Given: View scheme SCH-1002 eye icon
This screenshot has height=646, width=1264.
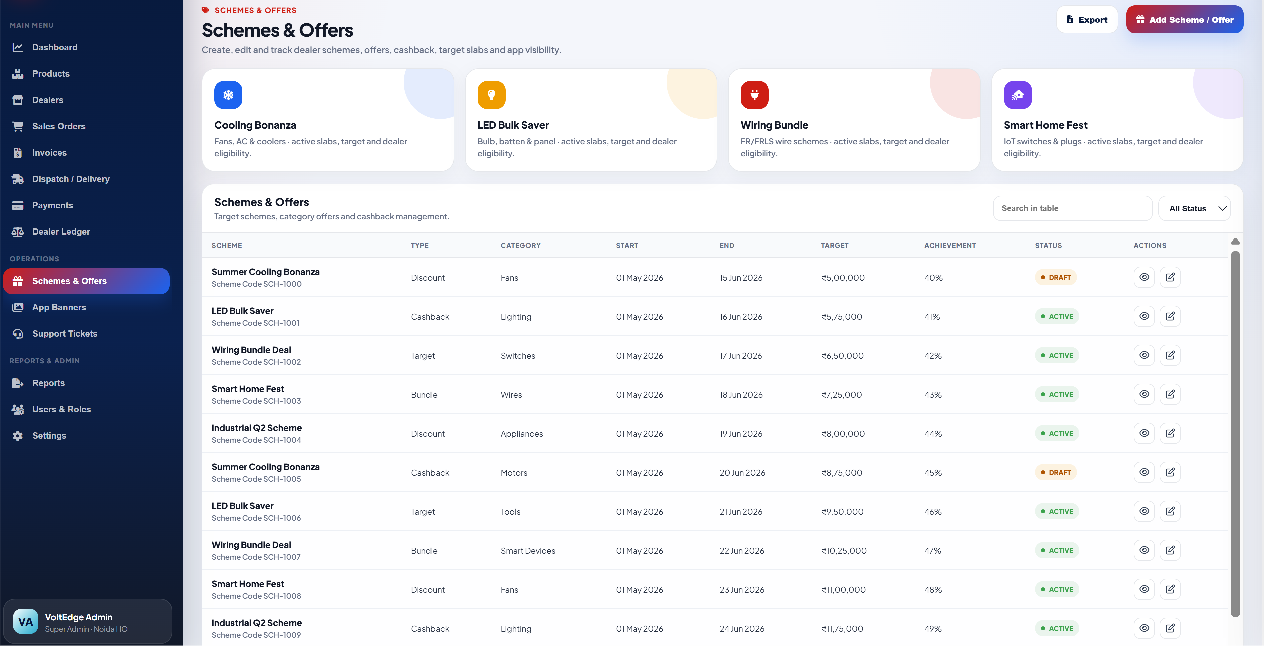Looking at the screenshot, I should tap(1144, 355).
